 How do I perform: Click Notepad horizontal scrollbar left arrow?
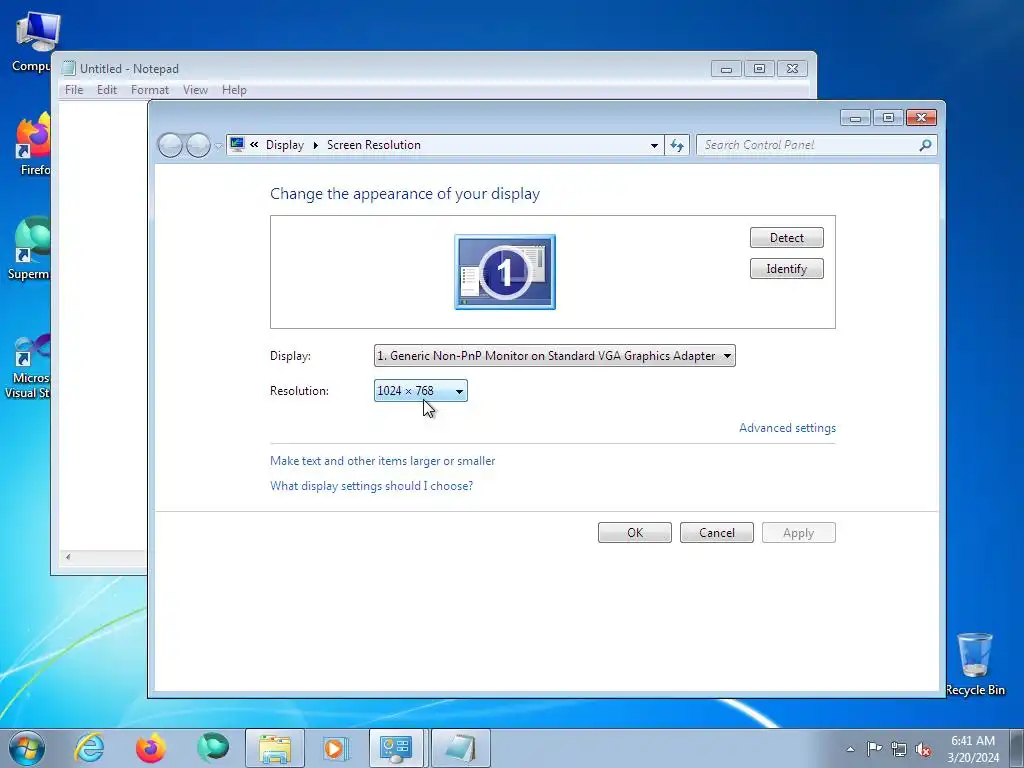68,557
